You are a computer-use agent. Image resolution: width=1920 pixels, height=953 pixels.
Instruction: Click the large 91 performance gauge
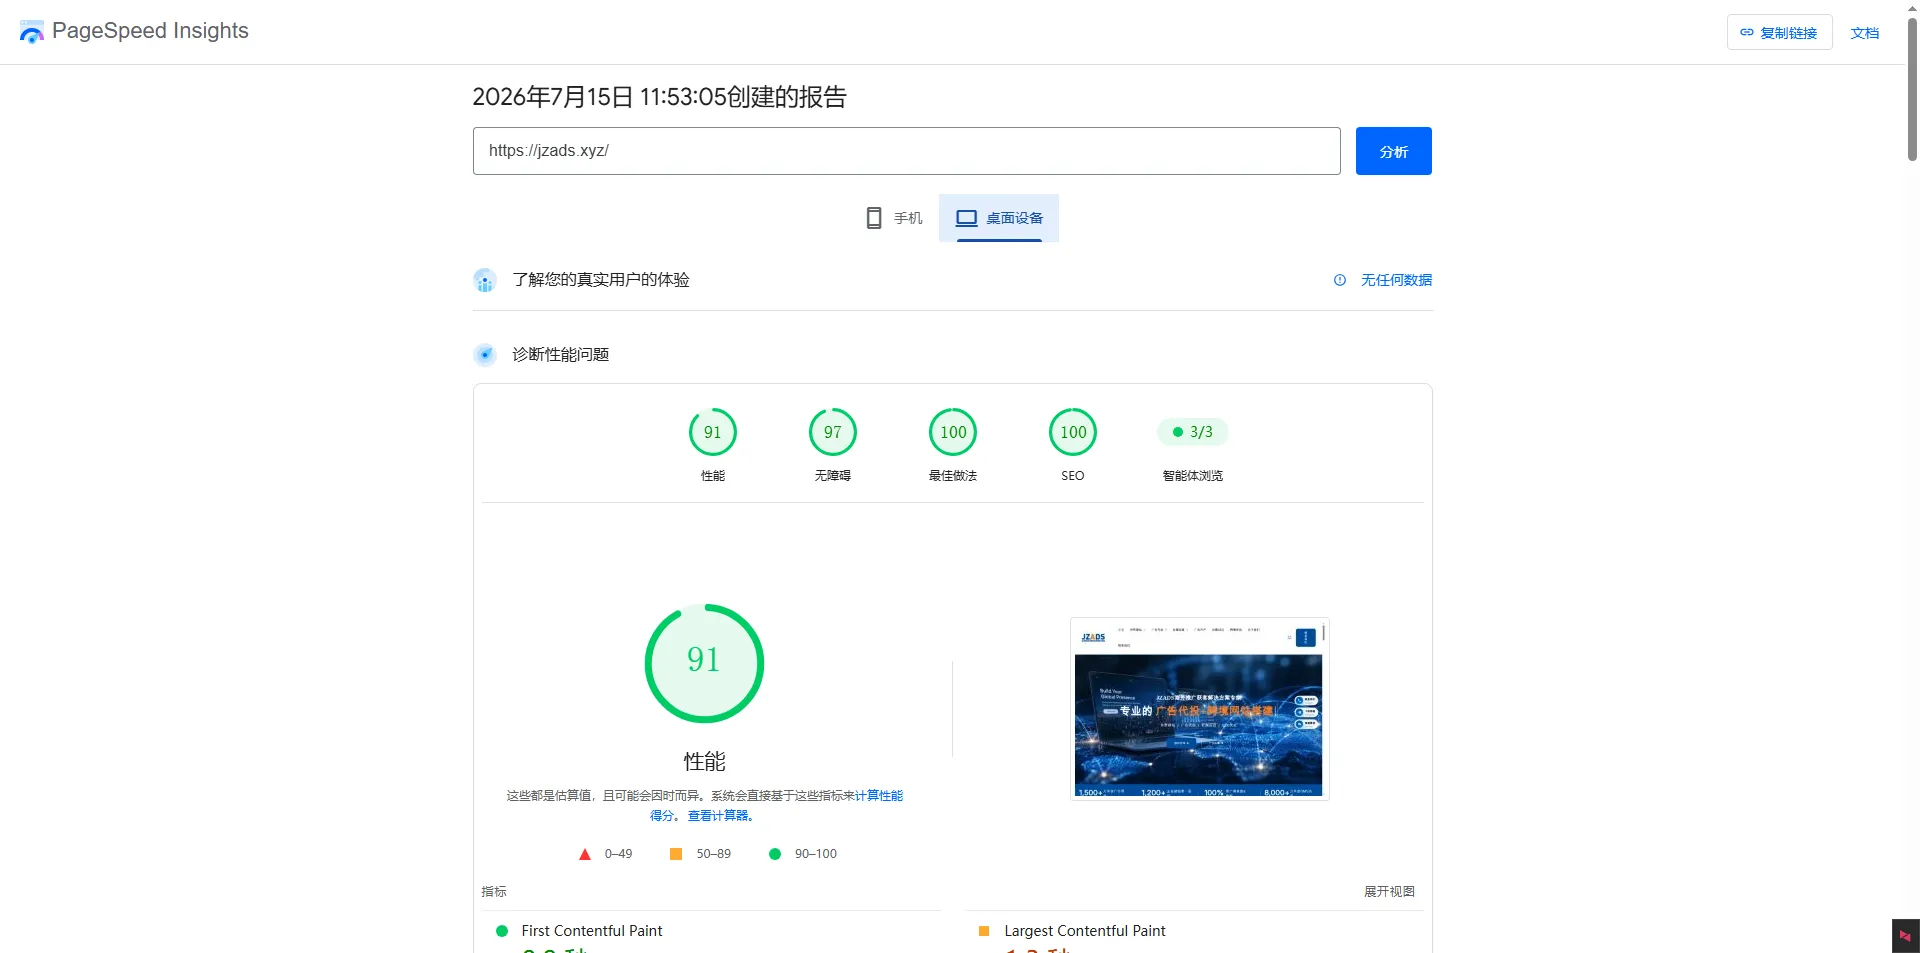click(x=704, y=663)
